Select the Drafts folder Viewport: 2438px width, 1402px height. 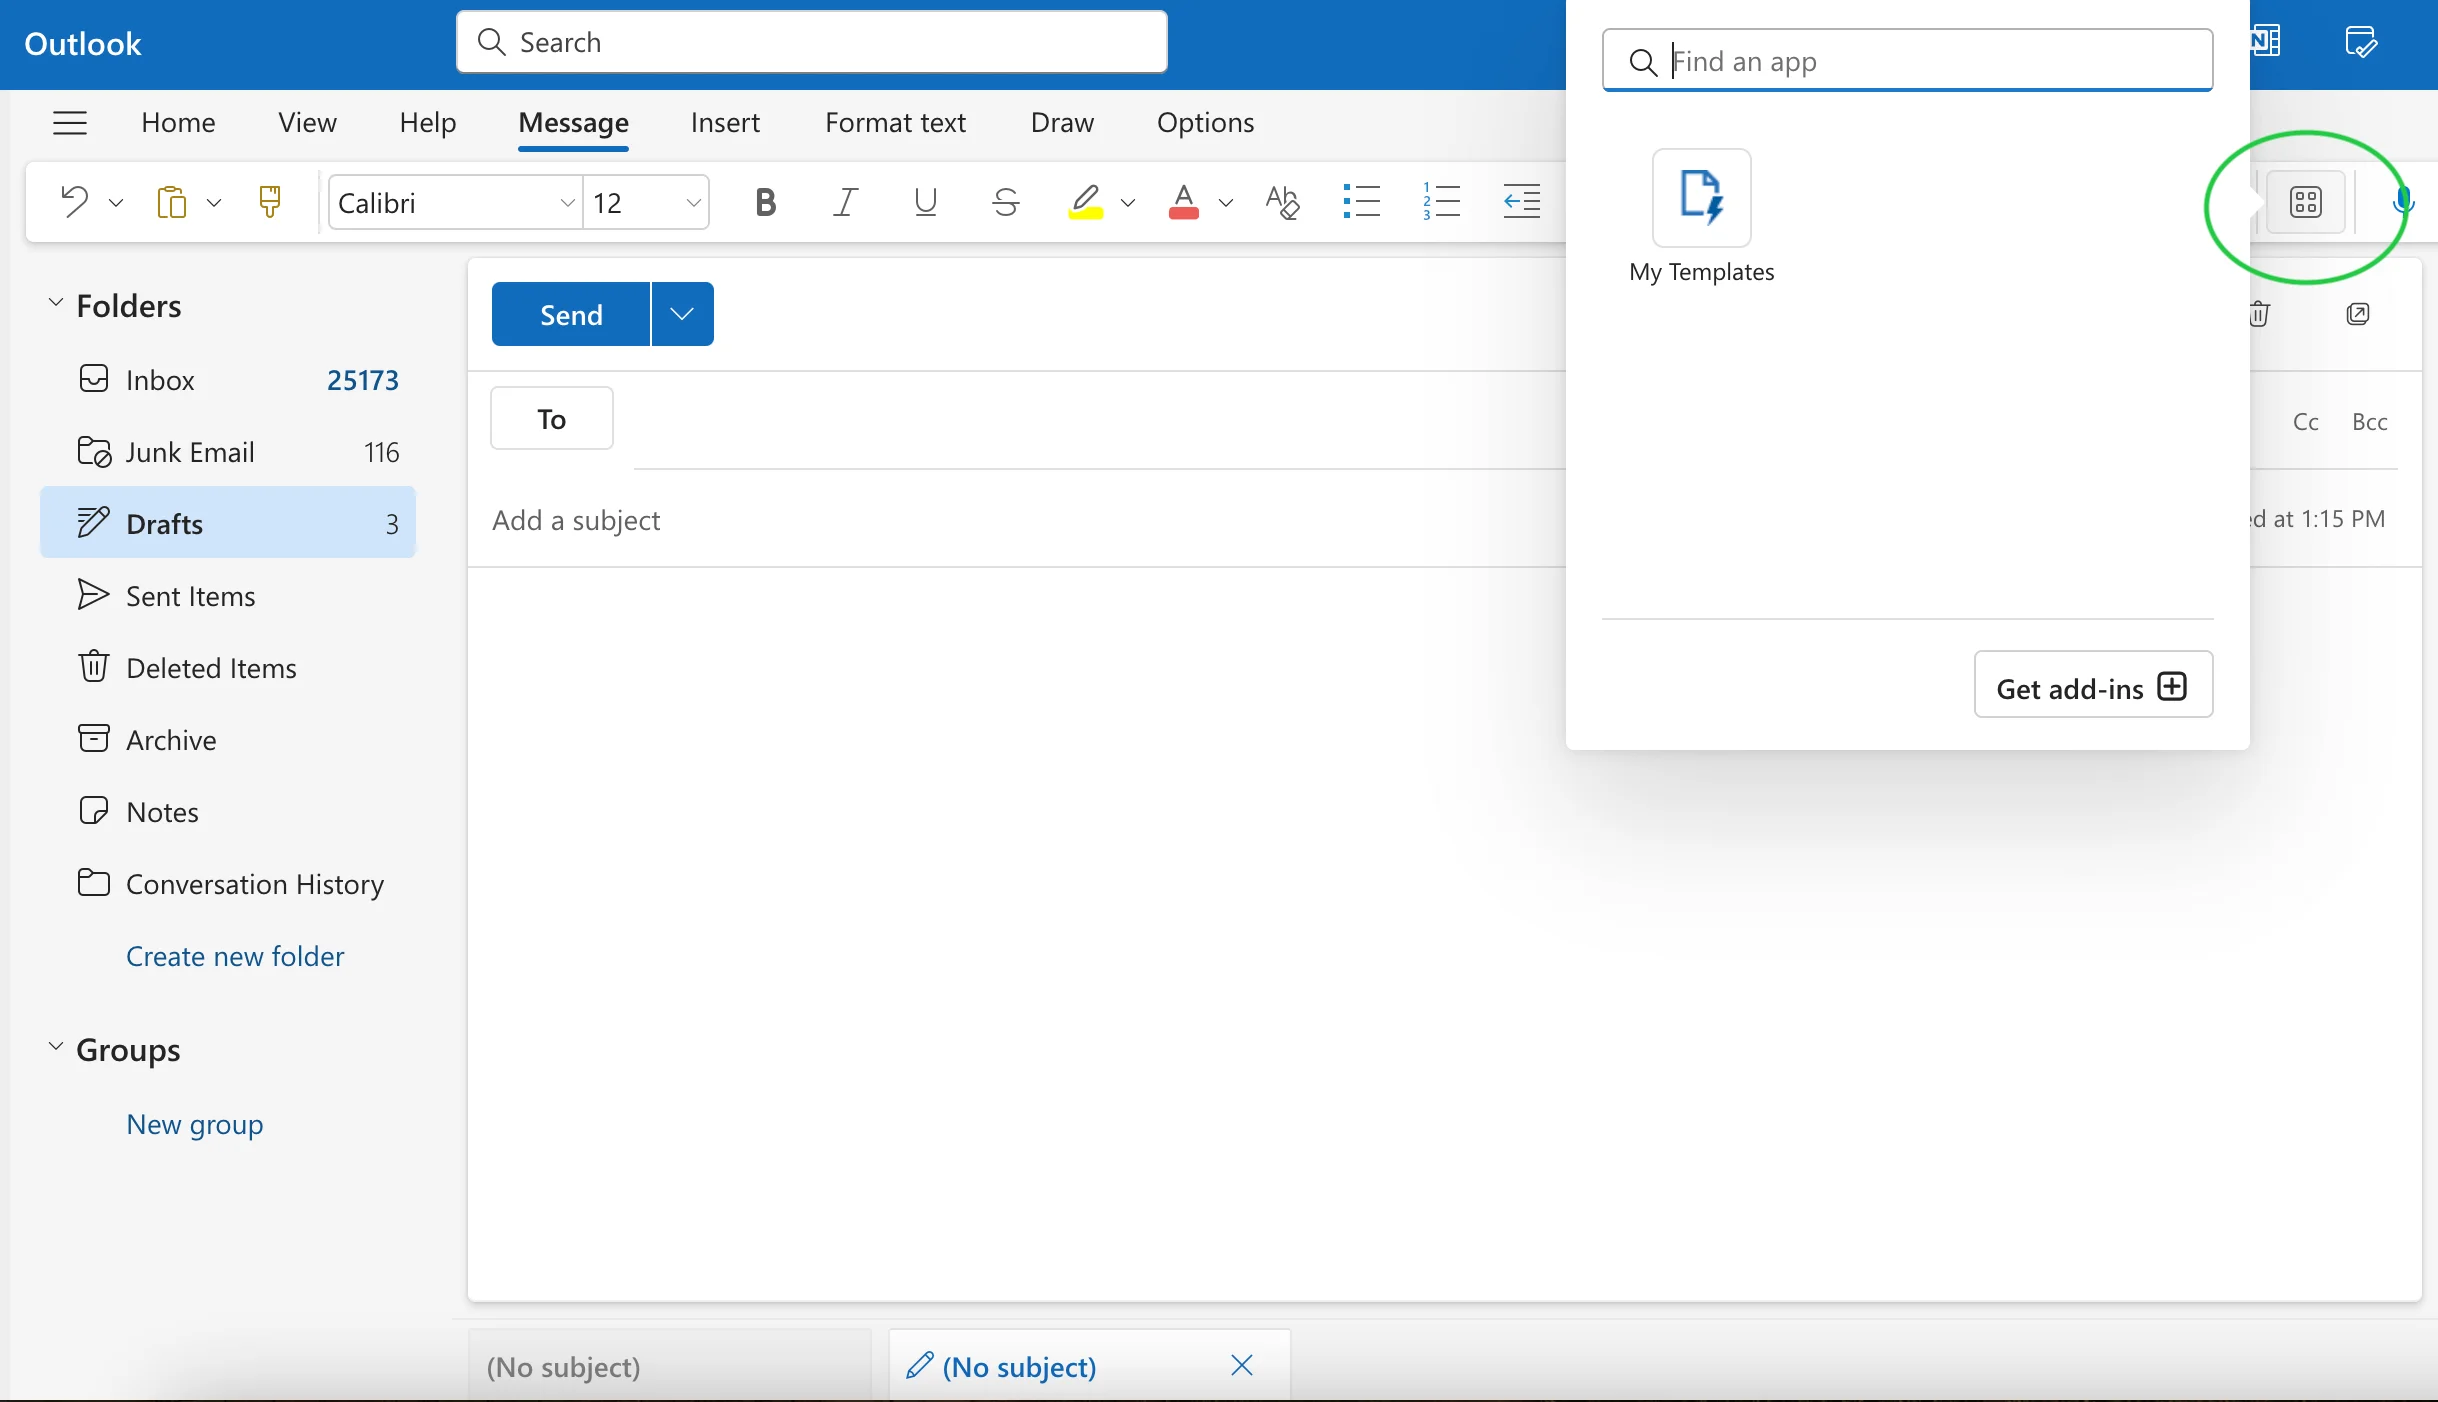coord(228,523)
